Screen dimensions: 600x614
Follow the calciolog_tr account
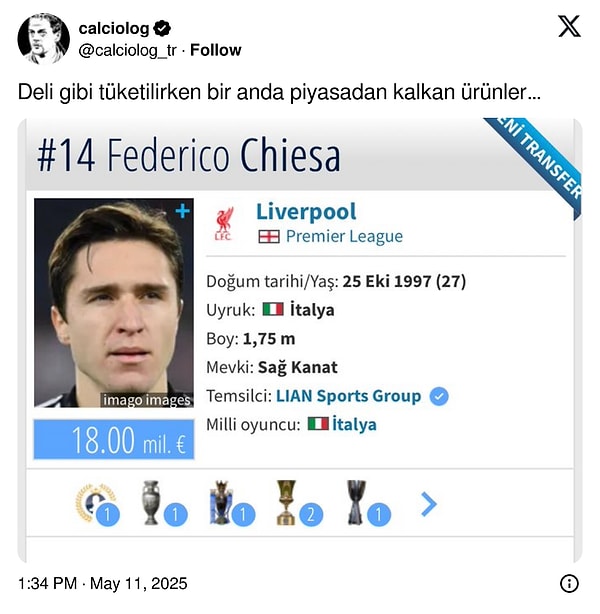216,50
